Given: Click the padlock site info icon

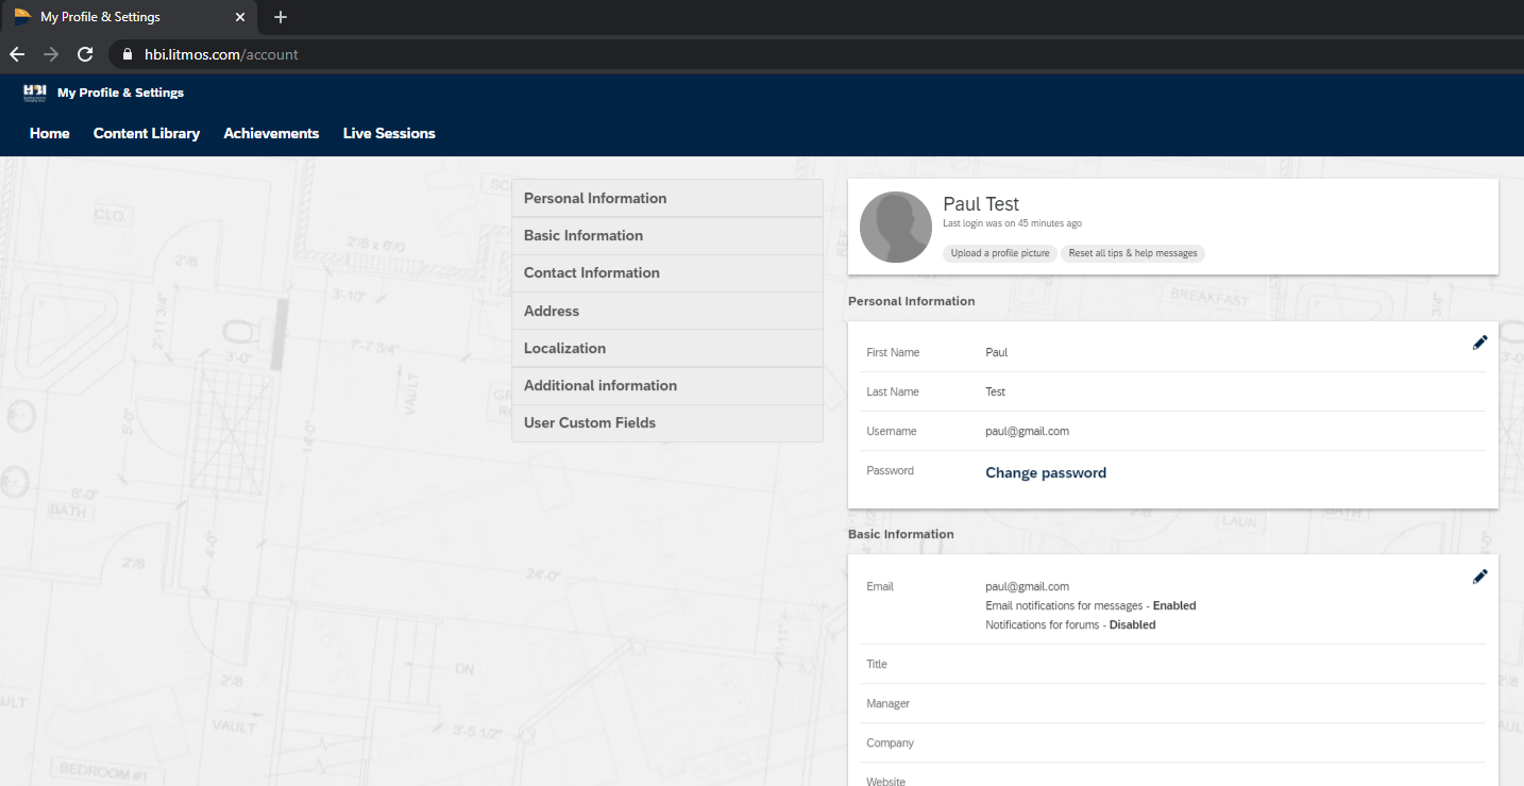Looking at the screenshot, I should tap(127, 55).
